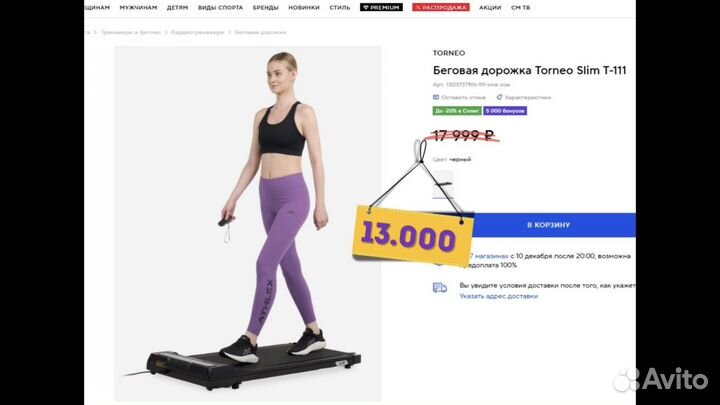This screenshot has height=405, width=720.
Task: Click the yellow 13.000 price tag
Action: click(412, 236)
